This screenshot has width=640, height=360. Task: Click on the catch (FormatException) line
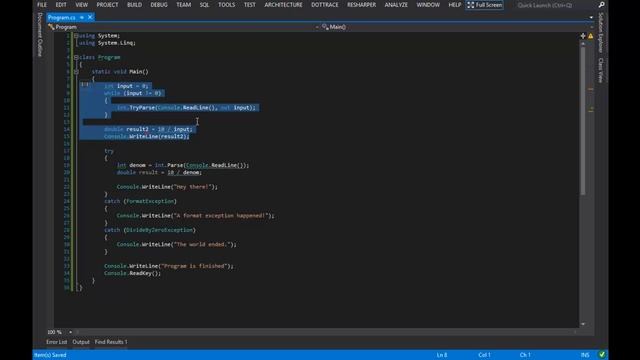pos(140,201)
